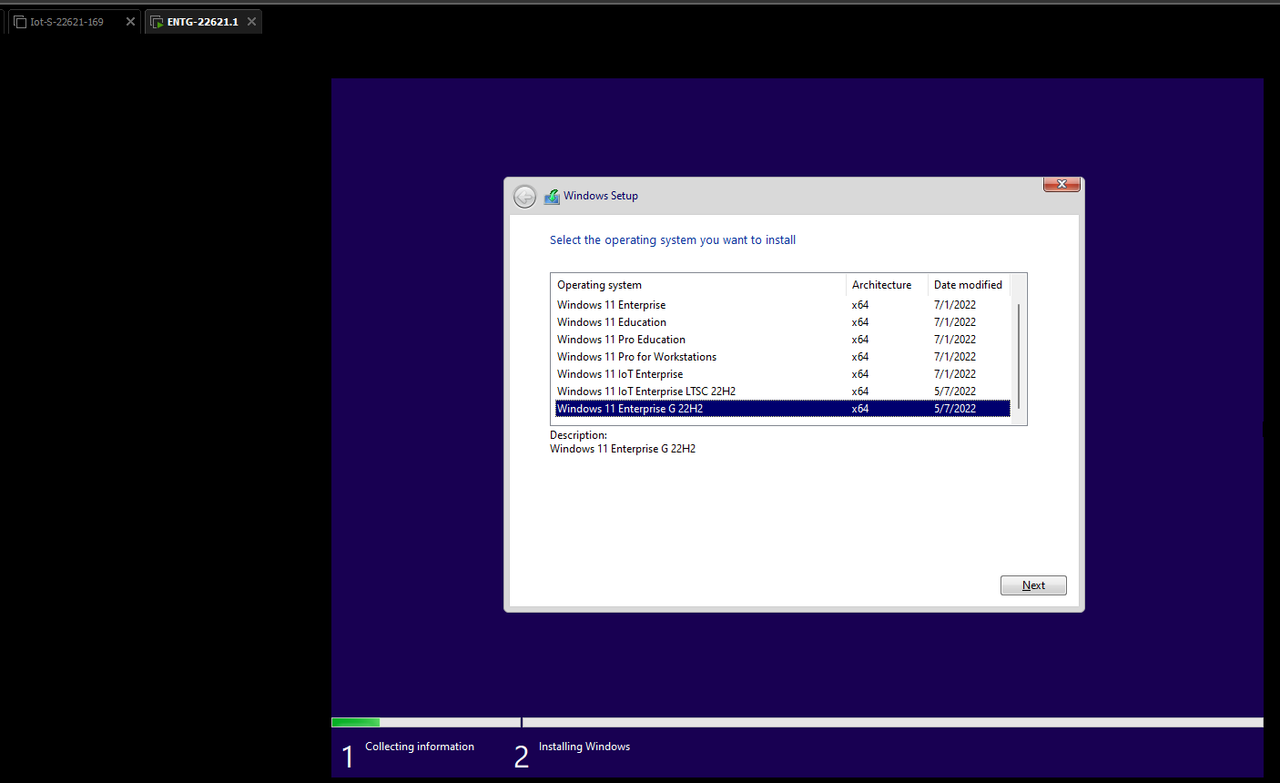Go back using the round back arrow

(x=525, y=196)
